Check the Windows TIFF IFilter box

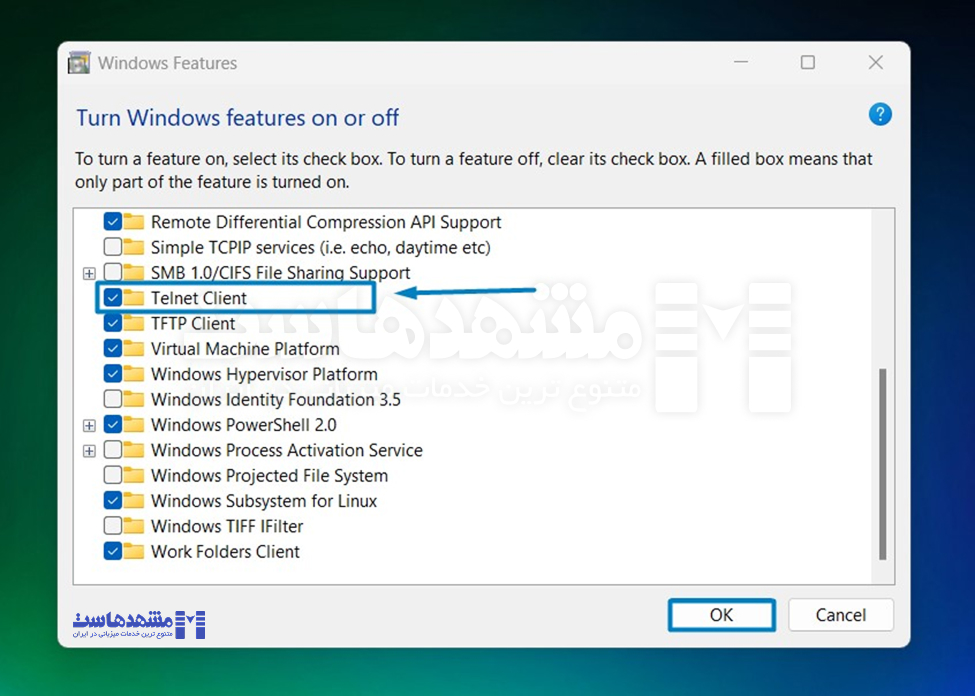click(x=113, y=526)
